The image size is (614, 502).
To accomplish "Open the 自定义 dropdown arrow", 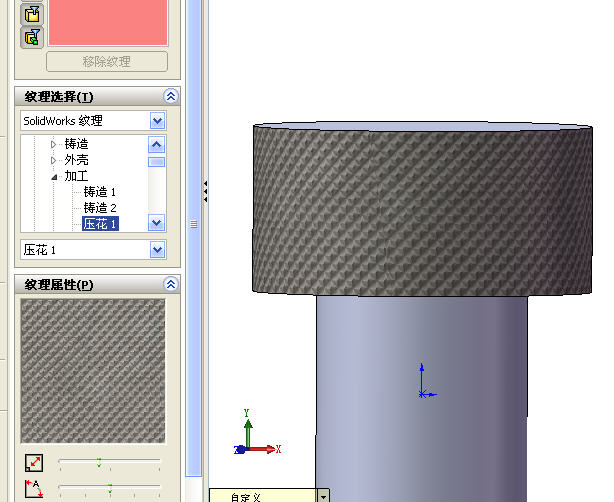I will point(323,497).
